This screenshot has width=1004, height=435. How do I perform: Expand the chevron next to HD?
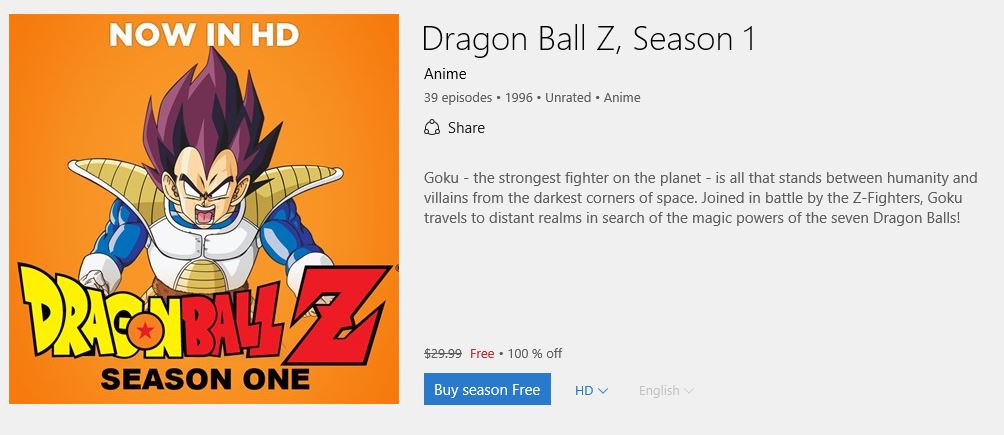point(603,391)
